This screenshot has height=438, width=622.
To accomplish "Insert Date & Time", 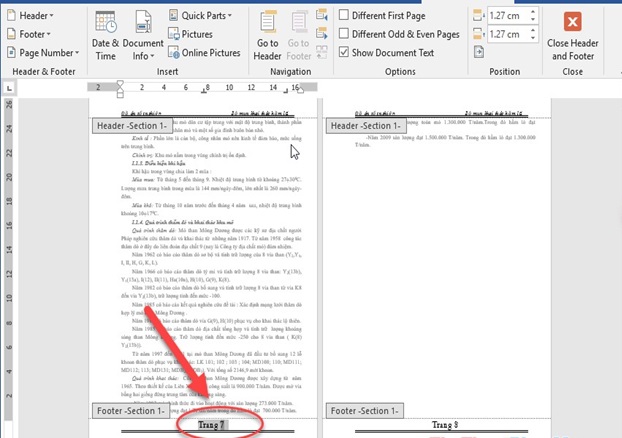I will tap(106, 36).
